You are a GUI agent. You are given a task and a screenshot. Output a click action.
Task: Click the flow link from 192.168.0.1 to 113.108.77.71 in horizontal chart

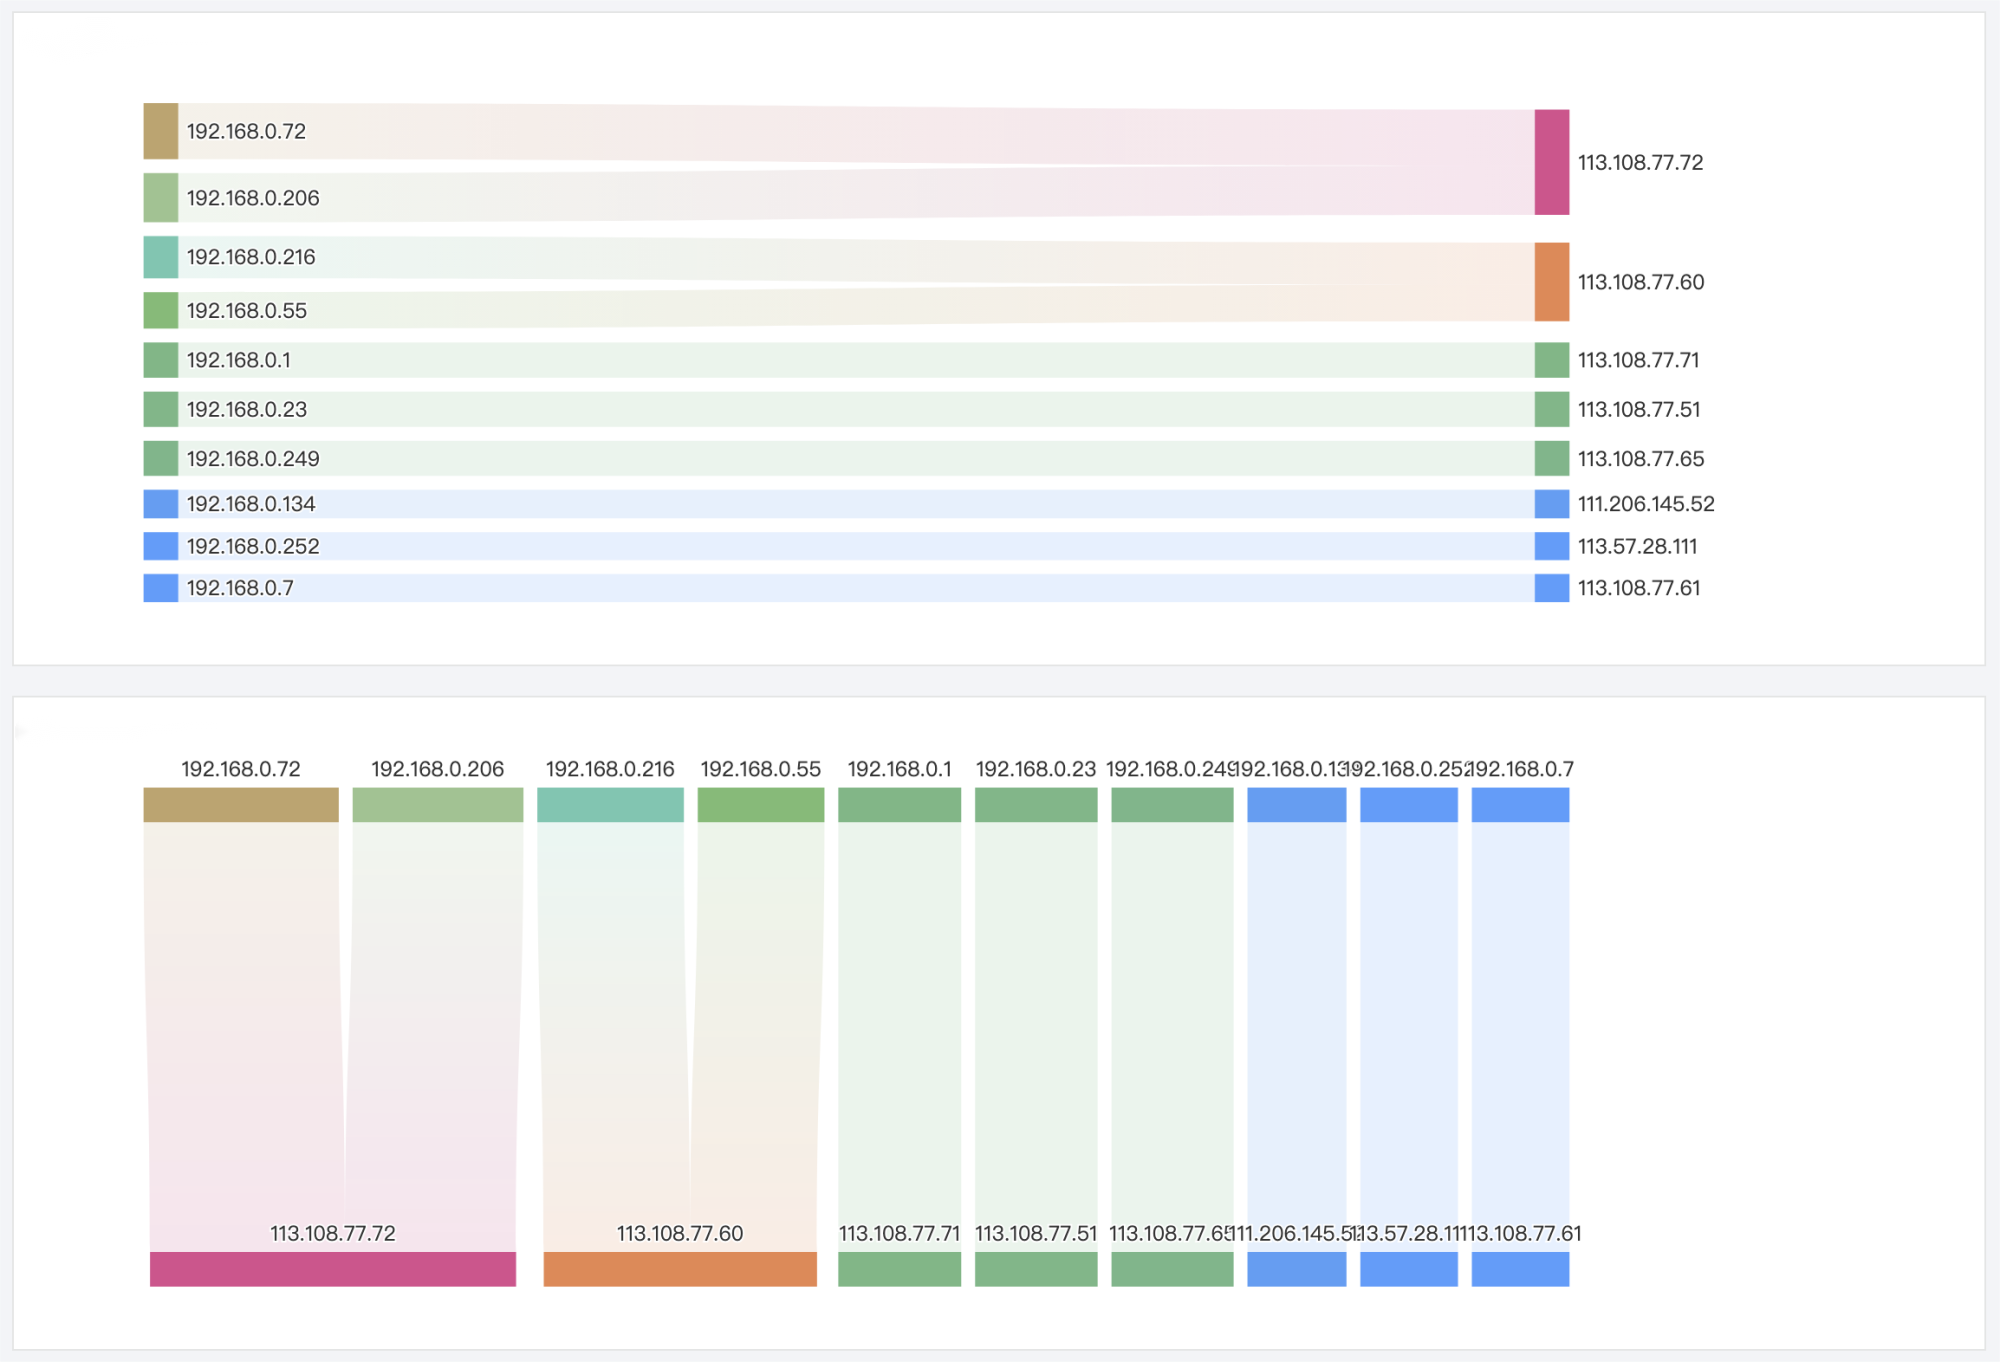[850, 360]
